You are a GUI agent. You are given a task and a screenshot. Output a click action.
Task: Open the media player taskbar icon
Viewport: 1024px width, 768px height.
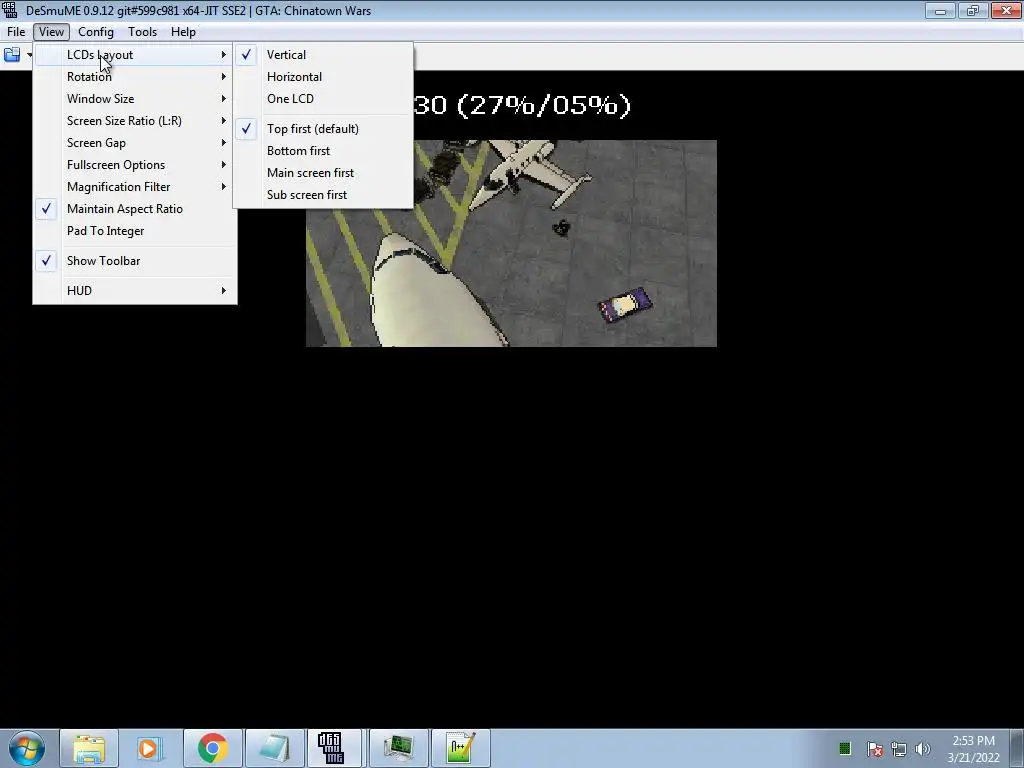click(x=150, y=748)
